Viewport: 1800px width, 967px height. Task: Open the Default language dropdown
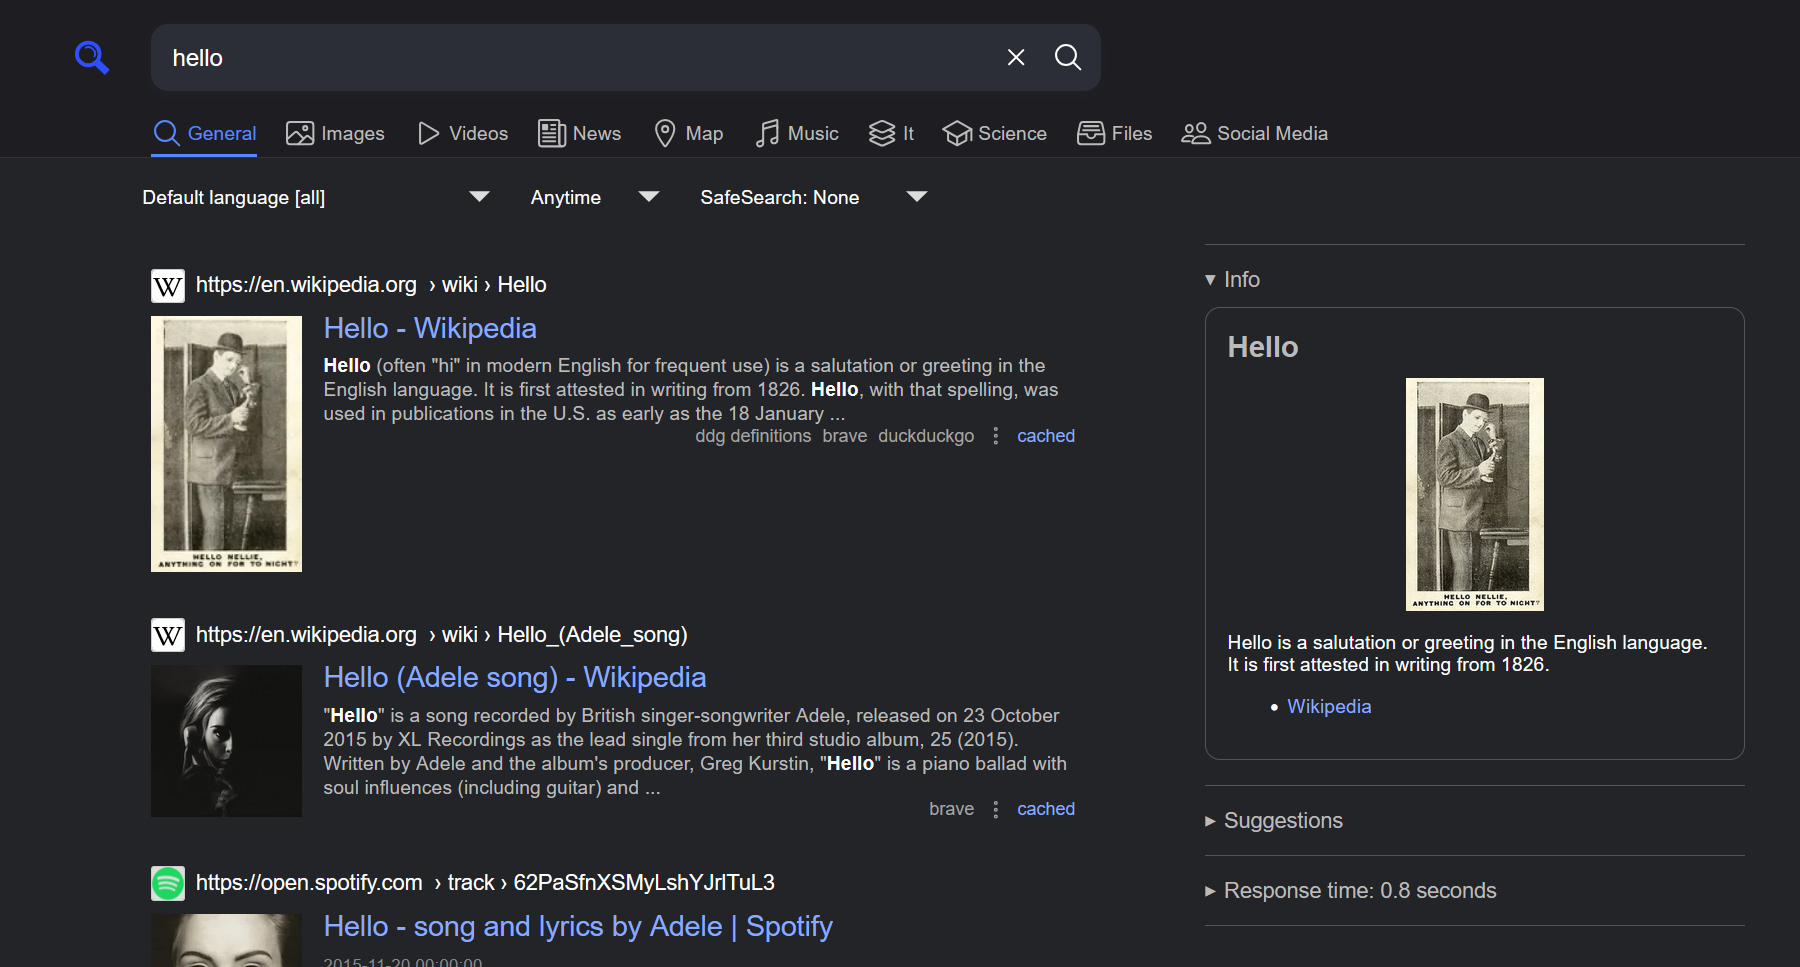[x=315, y=197]
